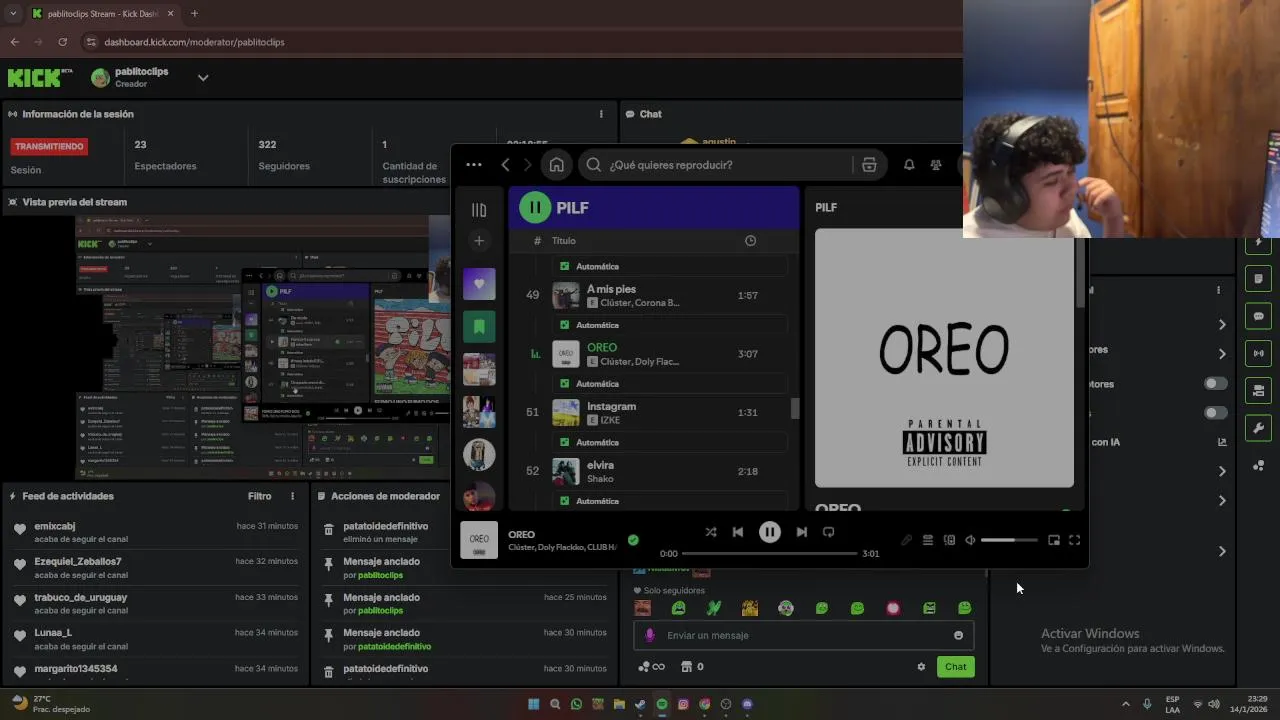Click 'Enviar un mensaje' chat input
Image resolution: width=1280 pixels, height=720 pixels.
[x=803, y=635]
